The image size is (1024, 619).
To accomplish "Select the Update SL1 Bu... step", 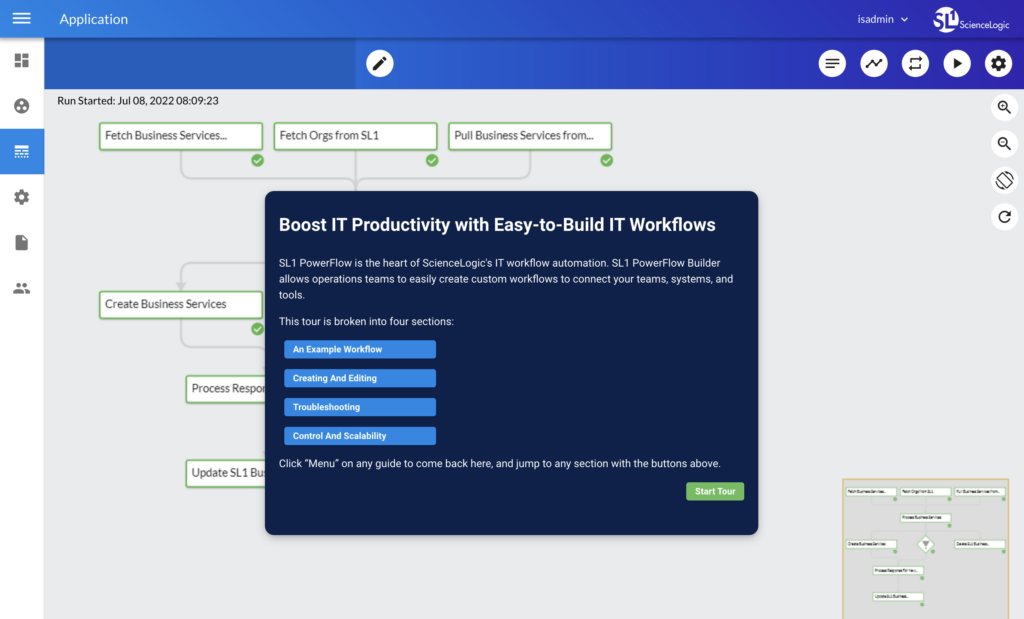I will coord(226,473).
